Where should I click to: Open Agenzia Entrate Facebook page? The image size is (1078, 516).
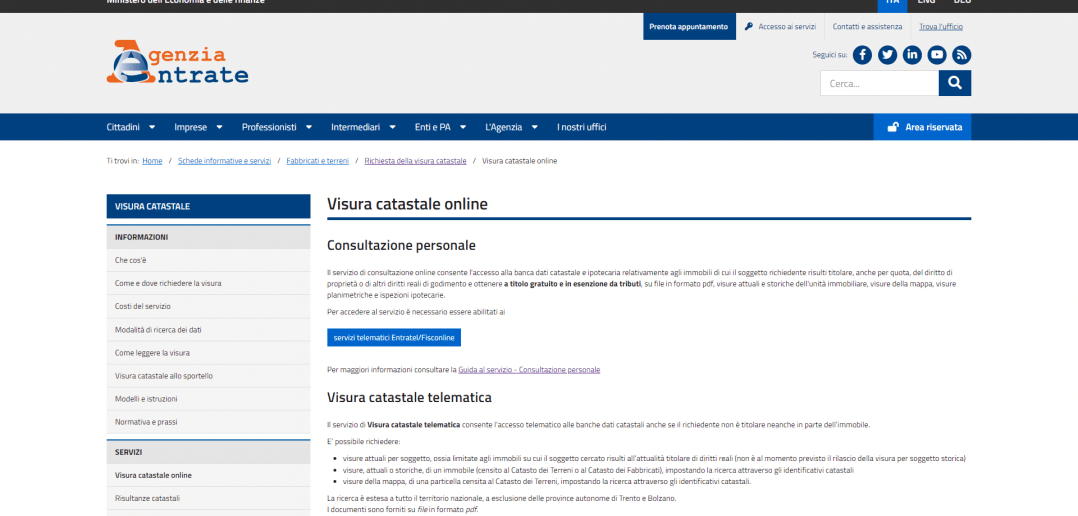(862, 55)
